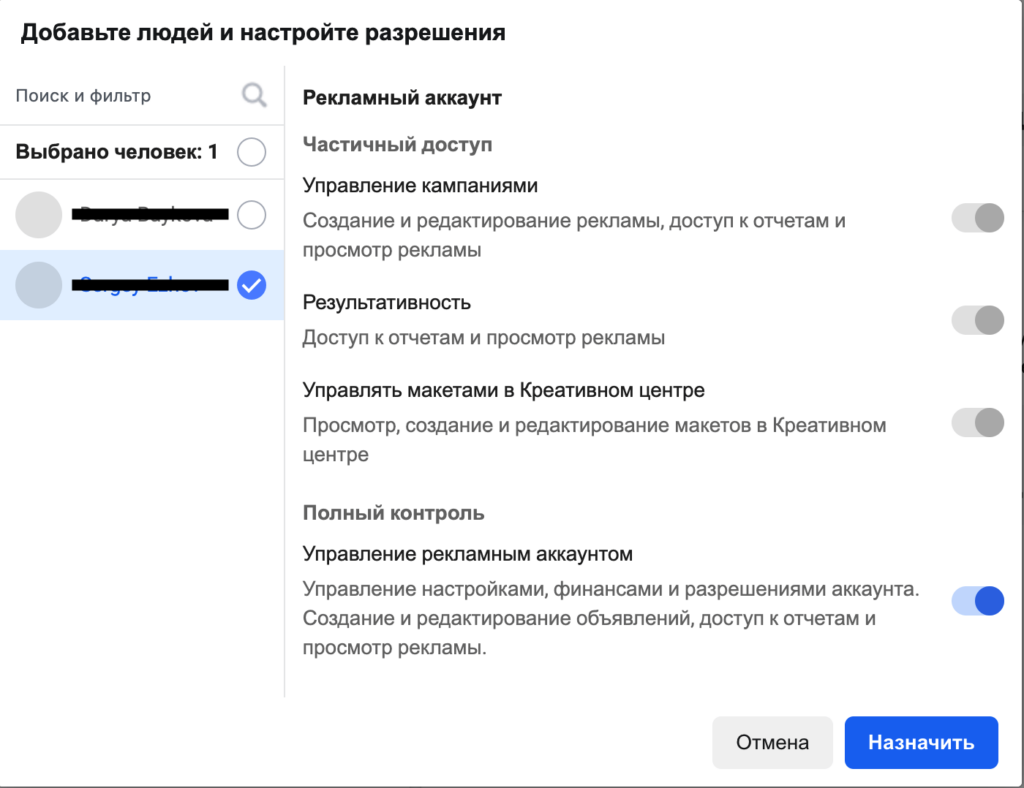Click the blue "Назначить" button
The image size is (1024, 788).
tap(921, 743)
